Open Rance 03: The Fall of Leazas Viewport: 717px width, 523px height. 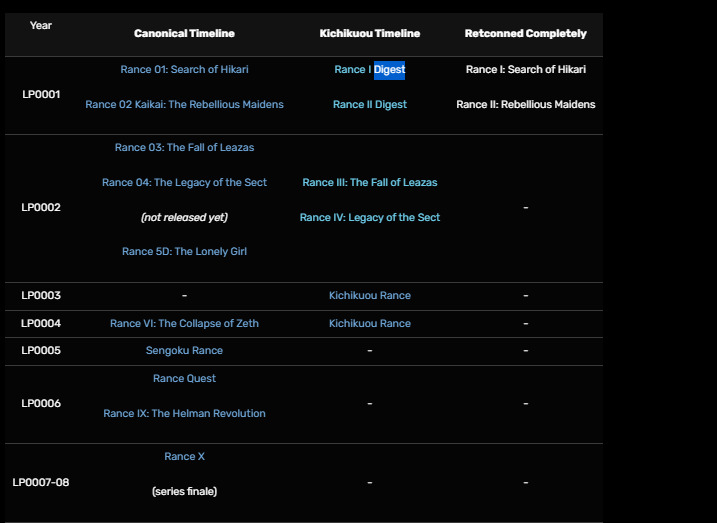point(184,148)
